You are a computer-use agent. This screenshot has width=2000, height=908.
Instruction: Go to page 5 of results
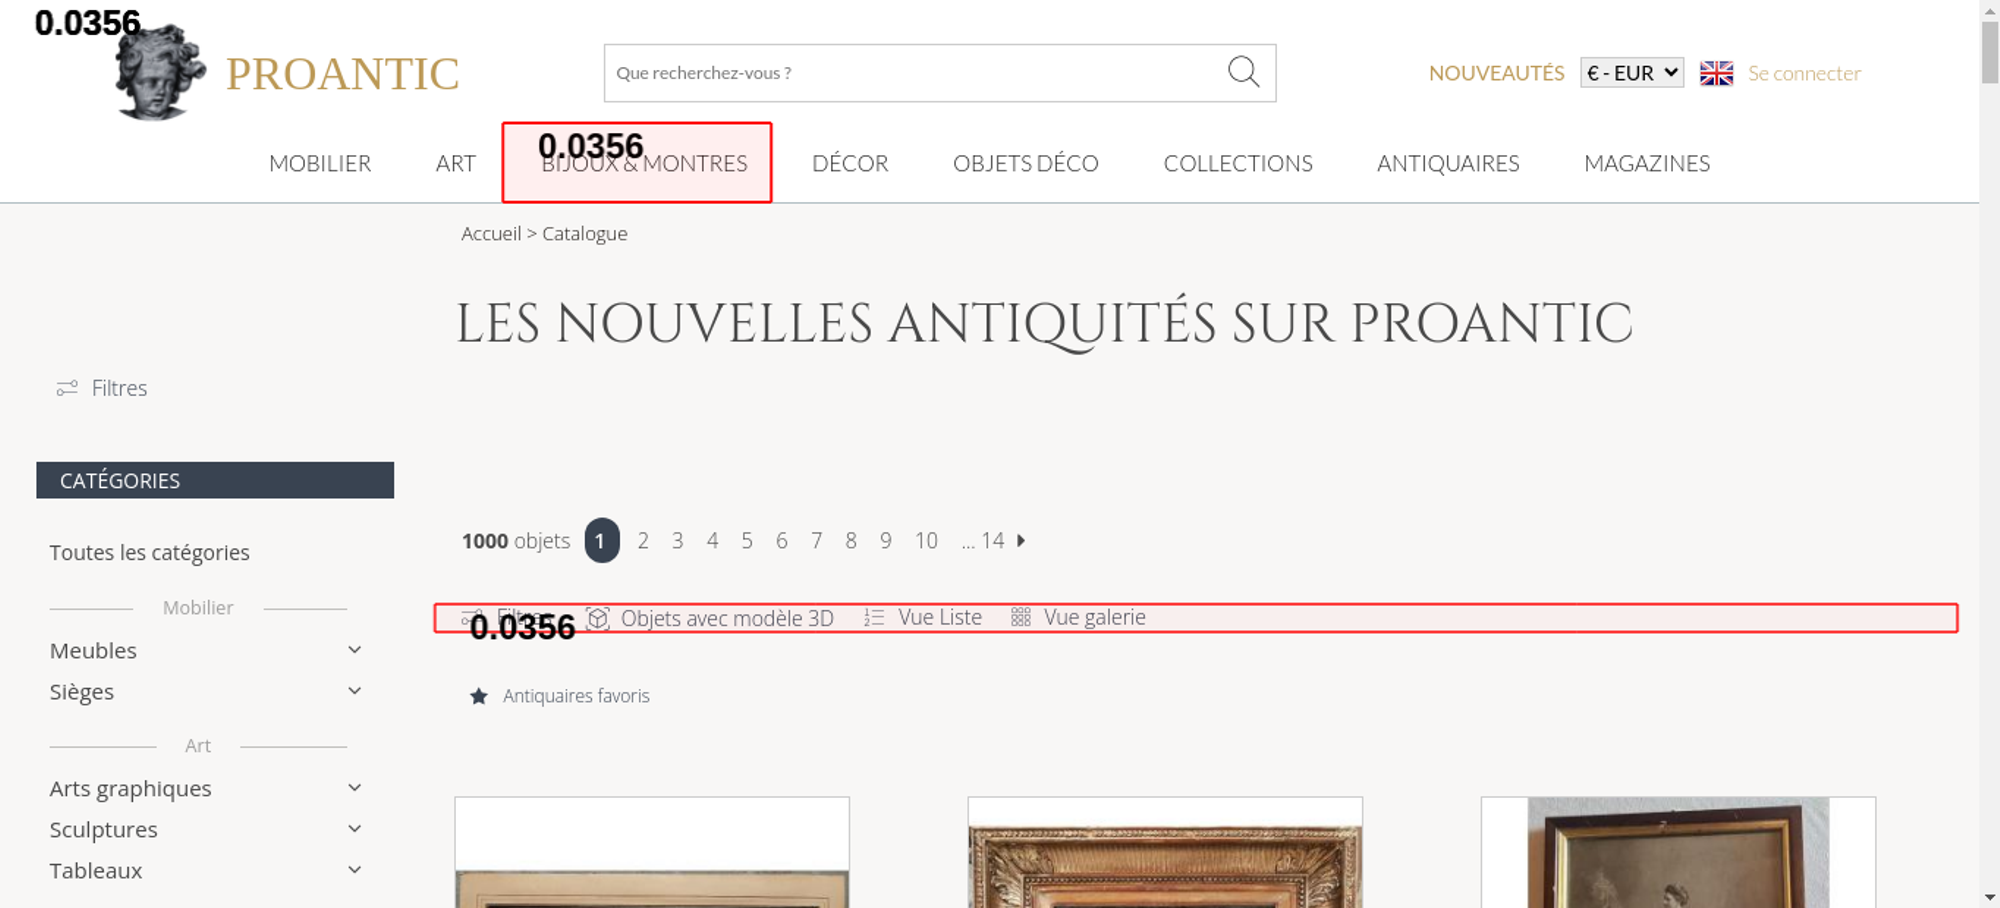[x=747, y=541]
